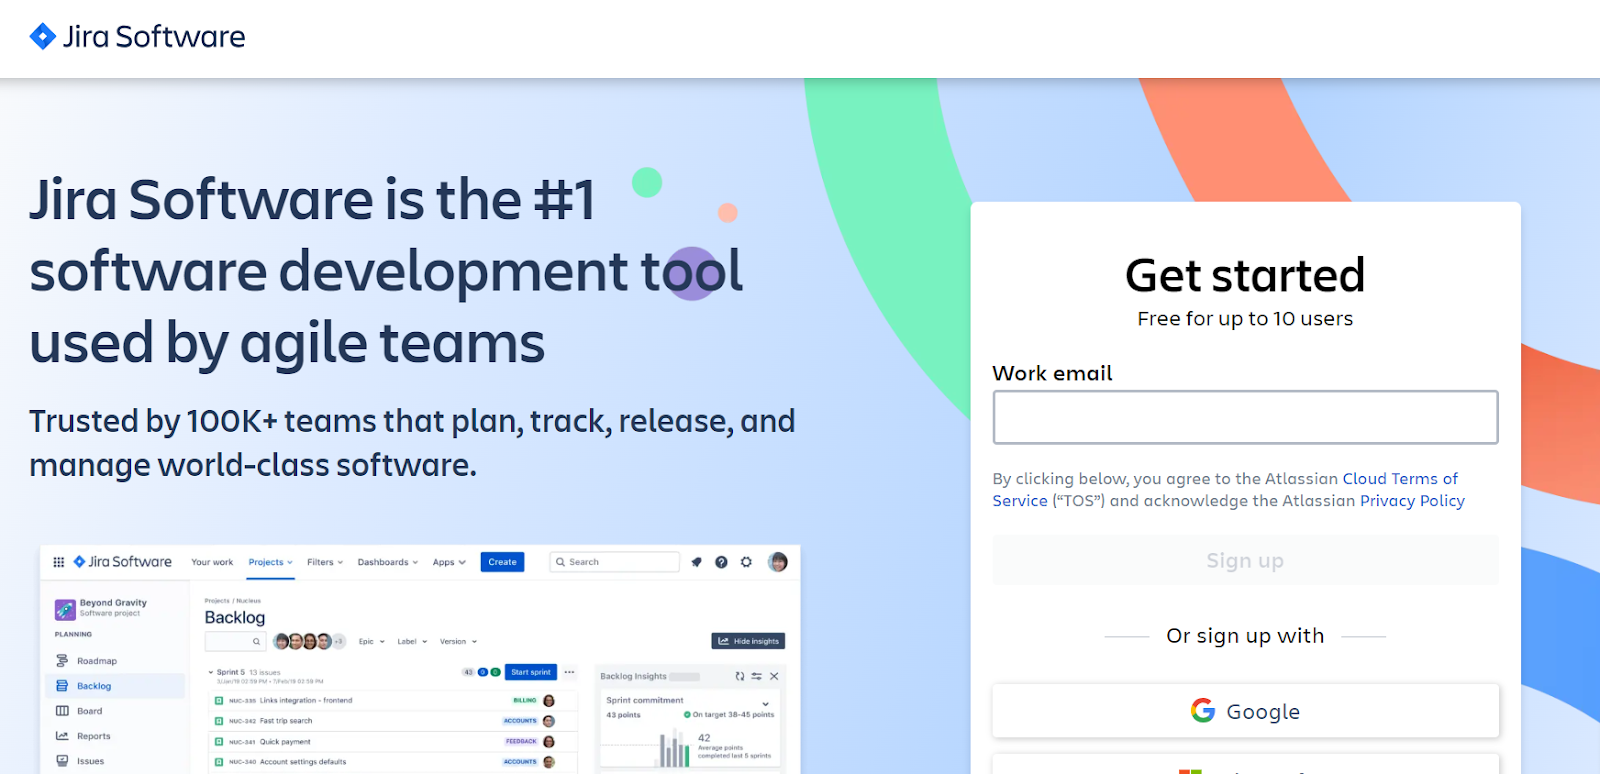Open the notifications icon in preview navbar

(x=696, y=562)
